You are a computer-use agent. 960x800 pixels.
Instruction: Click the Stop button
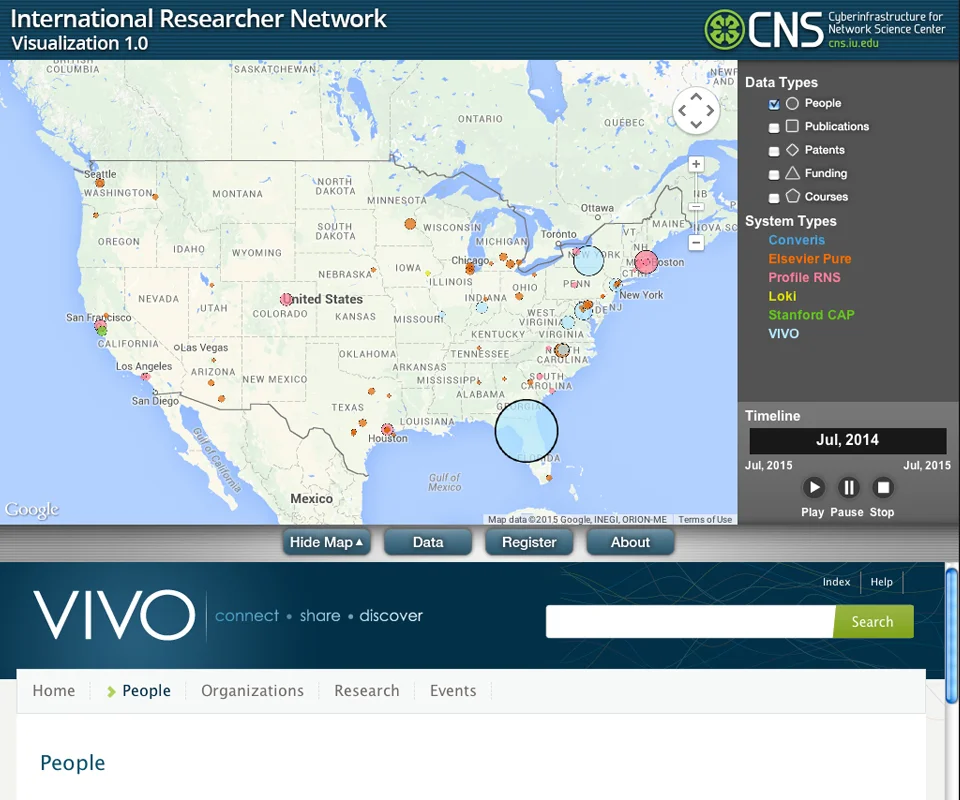(x=883, y=488)
